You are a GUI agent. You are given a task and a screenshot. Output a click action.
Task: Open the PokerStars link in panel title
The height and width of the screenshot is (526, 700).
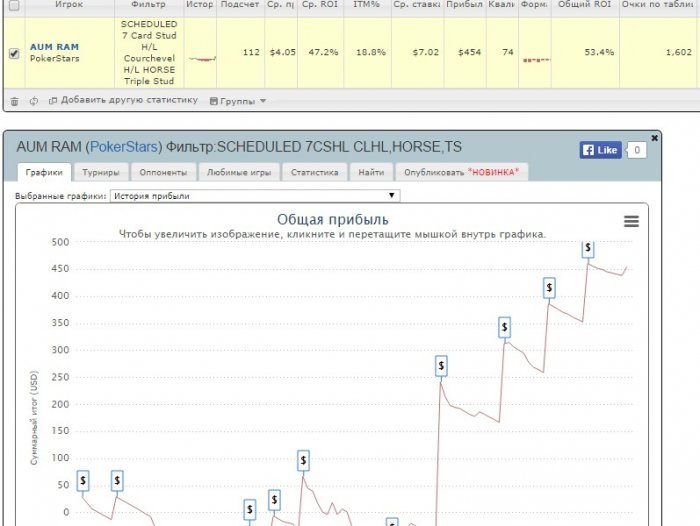pos(124,147)
